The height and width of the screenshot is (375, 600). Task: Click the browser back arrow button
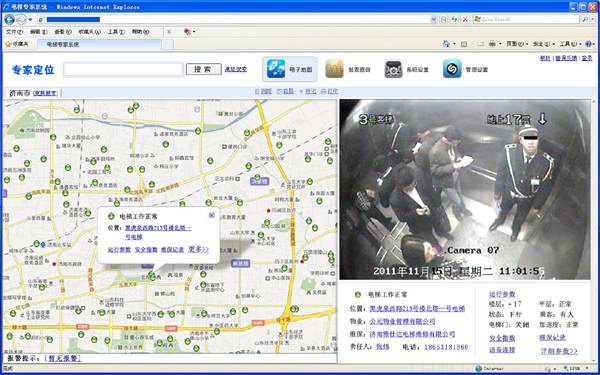[x=10, y=19]
